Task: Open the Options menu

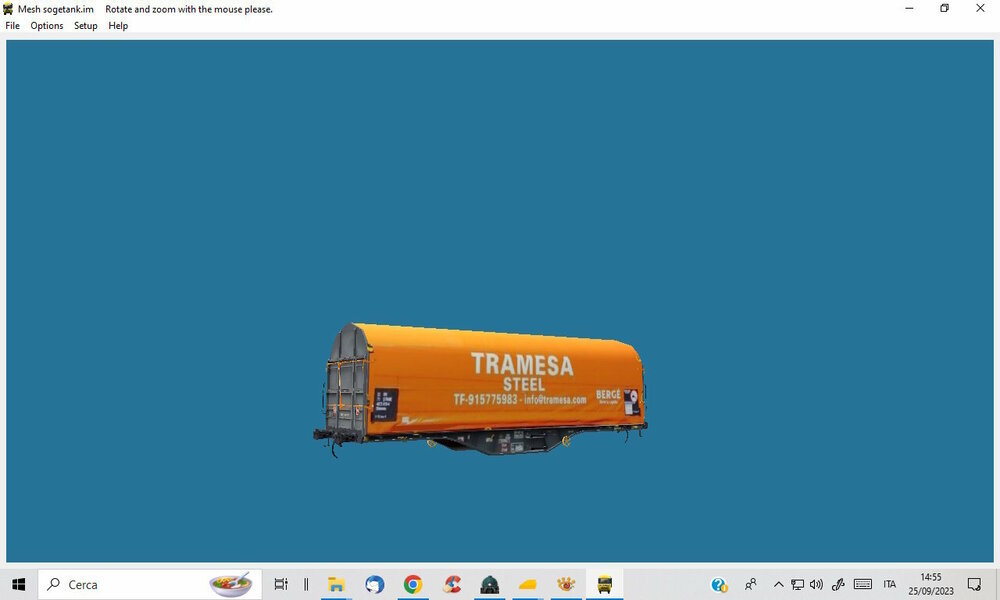Action: tap(47, 26)
